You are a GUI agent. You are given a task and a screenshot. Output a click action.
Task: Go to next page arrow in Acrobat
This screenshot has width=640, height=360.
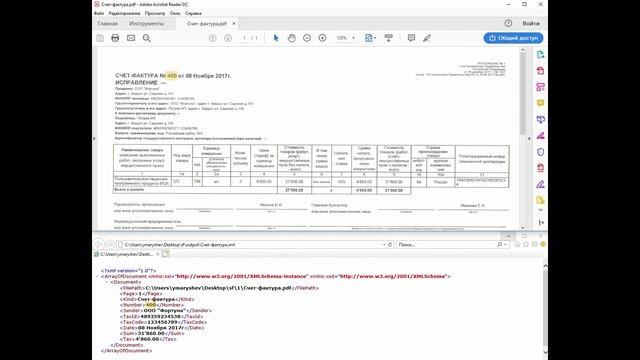coord(228,38)
